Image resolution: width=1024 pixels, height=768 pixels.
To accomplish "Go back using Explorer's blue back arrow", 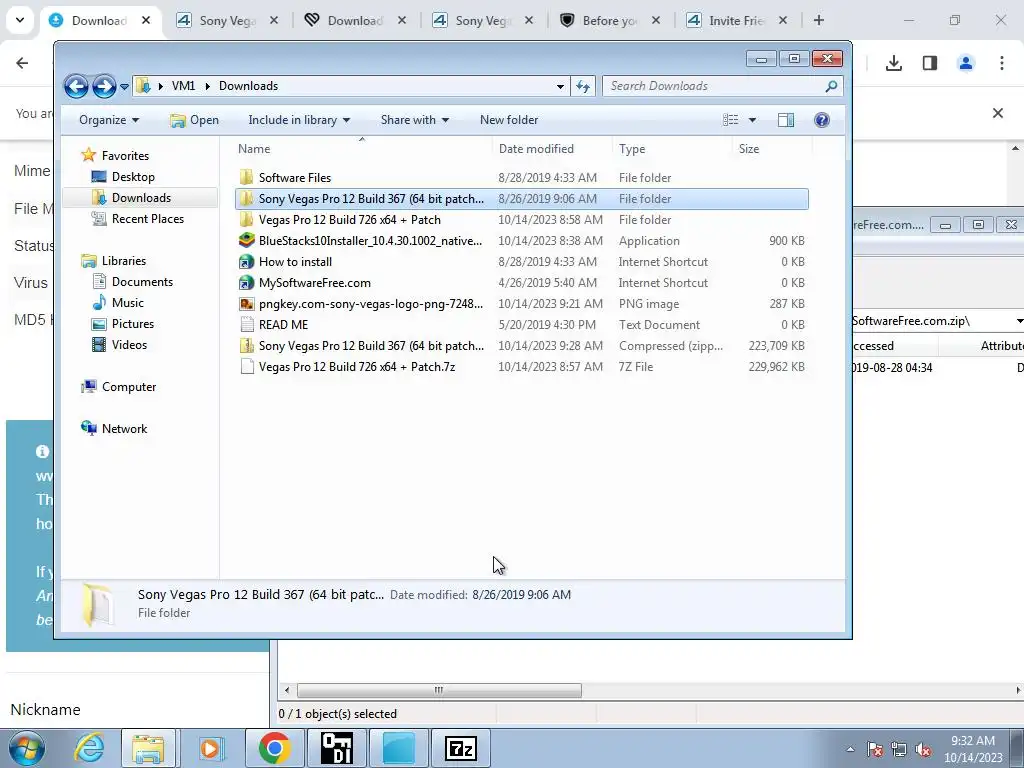I will (76, 86).
